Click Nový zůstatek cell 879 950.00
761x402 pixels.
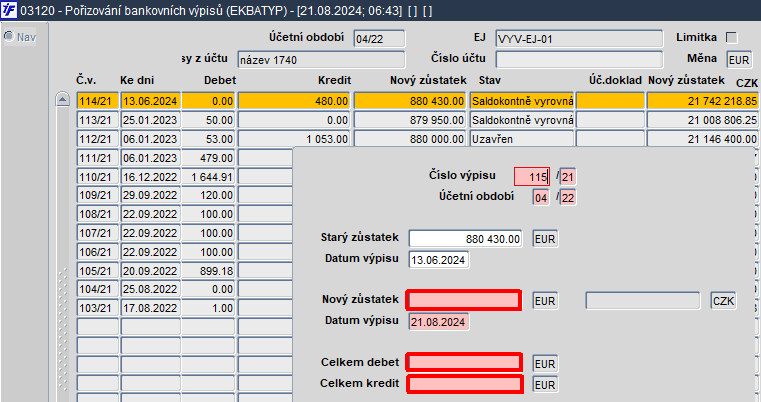pyautogui.click(x=410, y=120)
